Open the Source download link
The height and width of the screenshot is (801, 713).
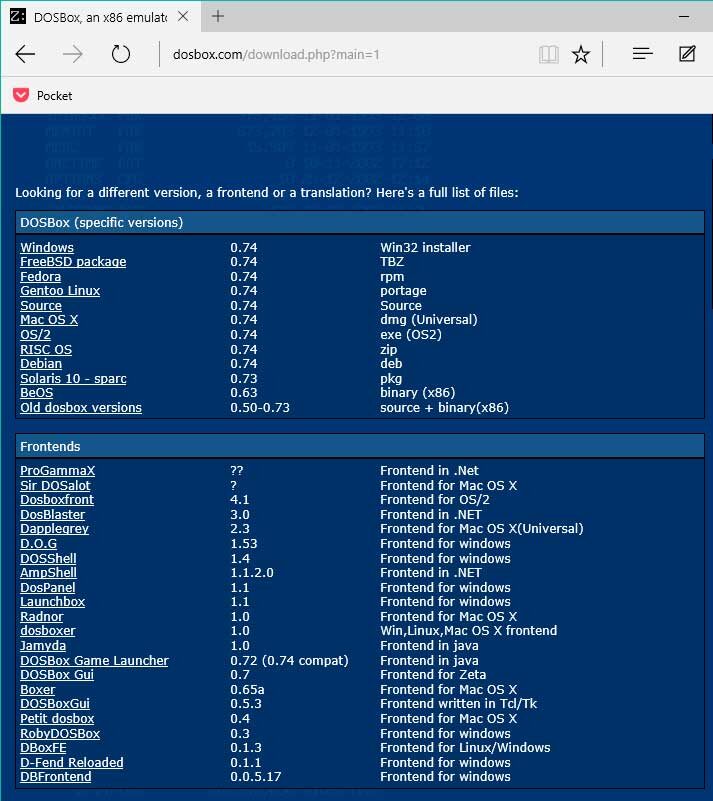point(41,305)
